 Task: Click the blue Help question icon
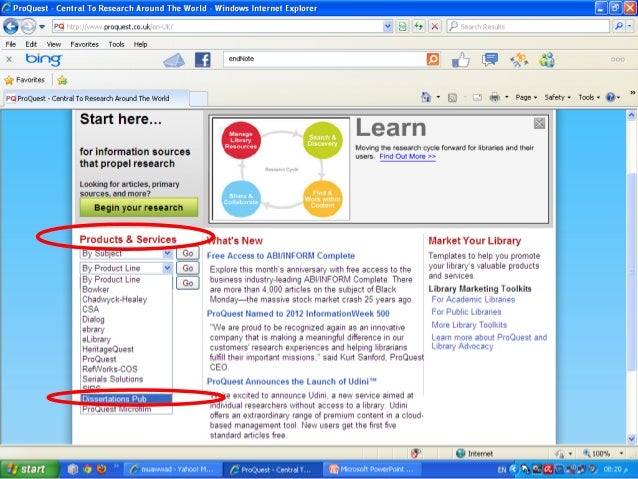(610, 97)
